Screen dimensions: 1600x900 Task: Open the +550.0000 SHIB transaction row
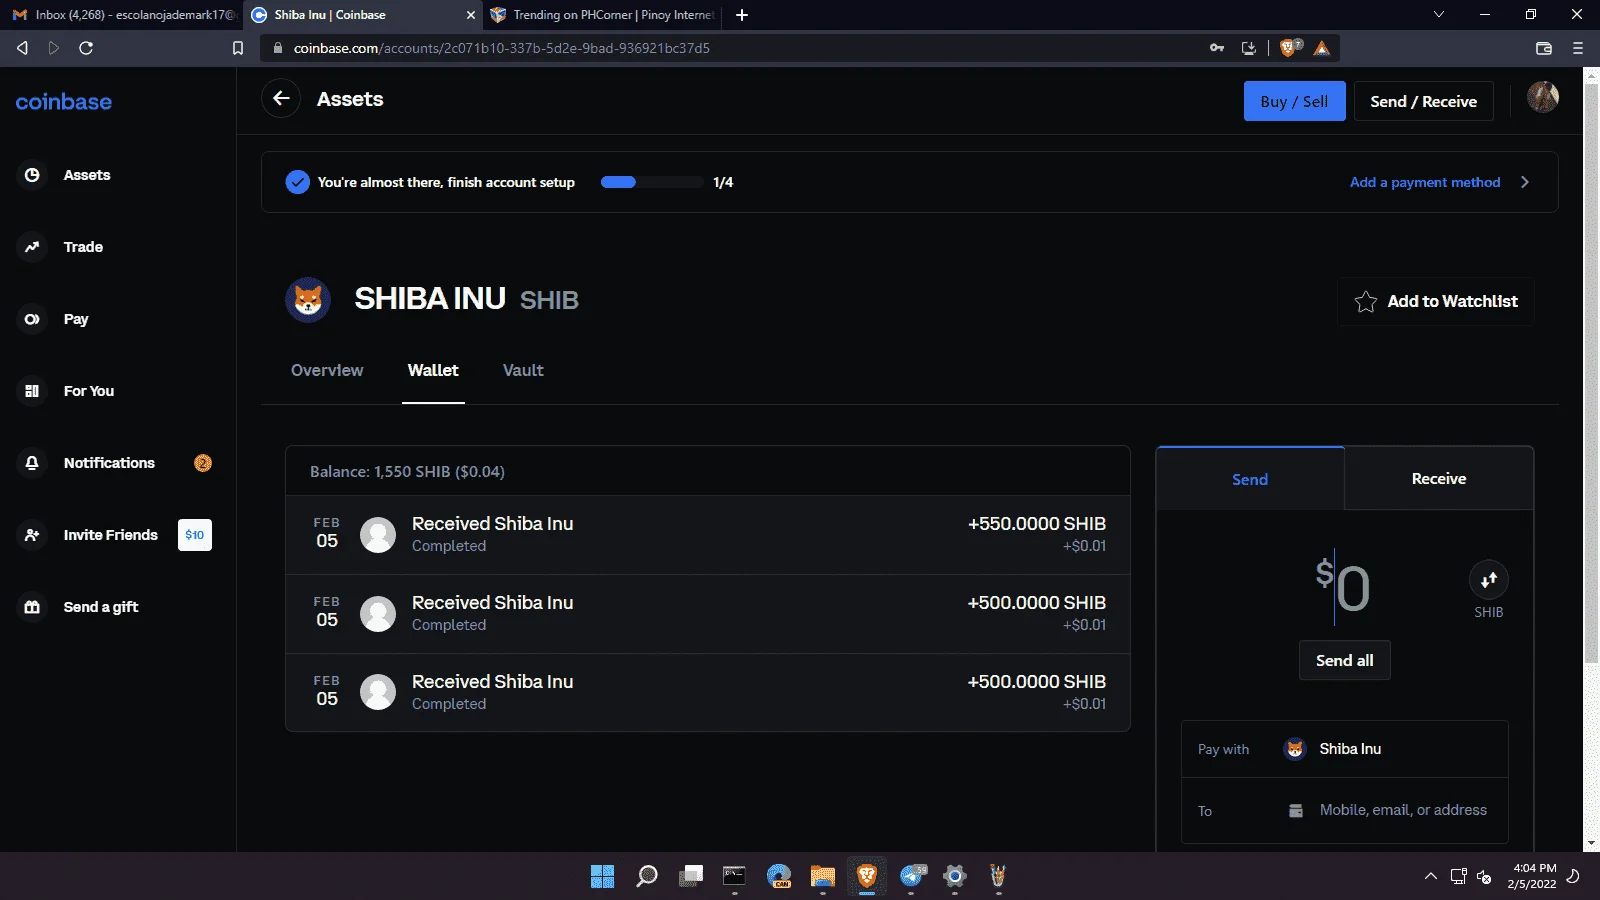point(708,535)
